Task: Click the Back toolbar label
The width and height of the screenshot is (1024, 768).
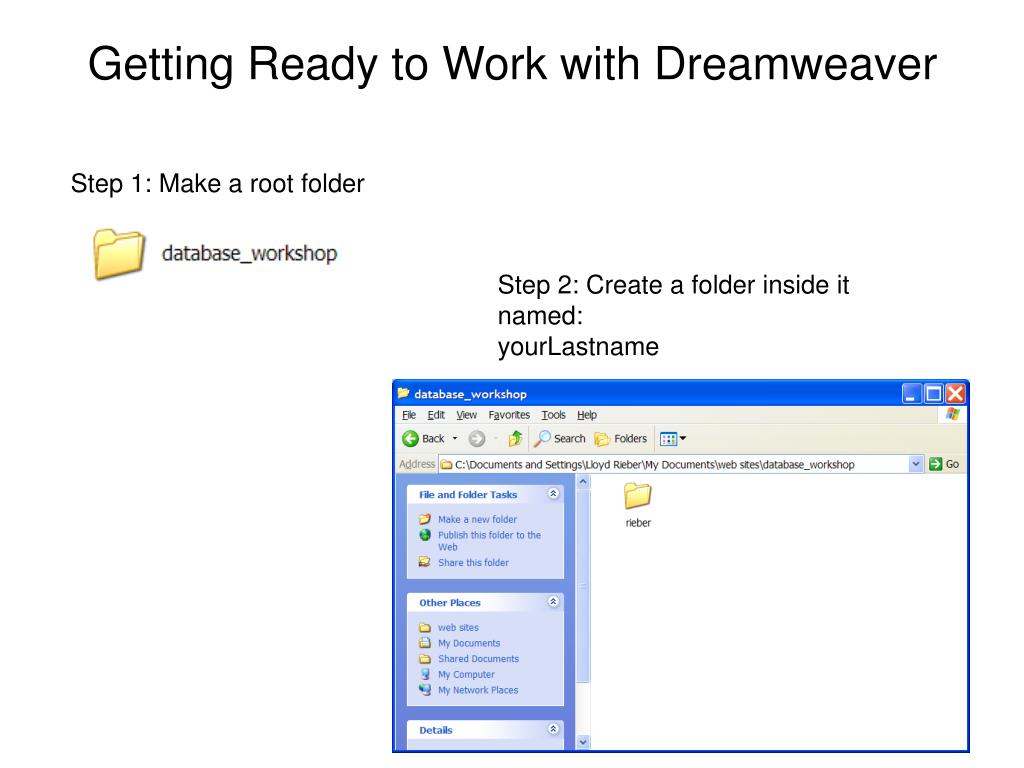Action: pyautogui.click(x=433, y=439)
